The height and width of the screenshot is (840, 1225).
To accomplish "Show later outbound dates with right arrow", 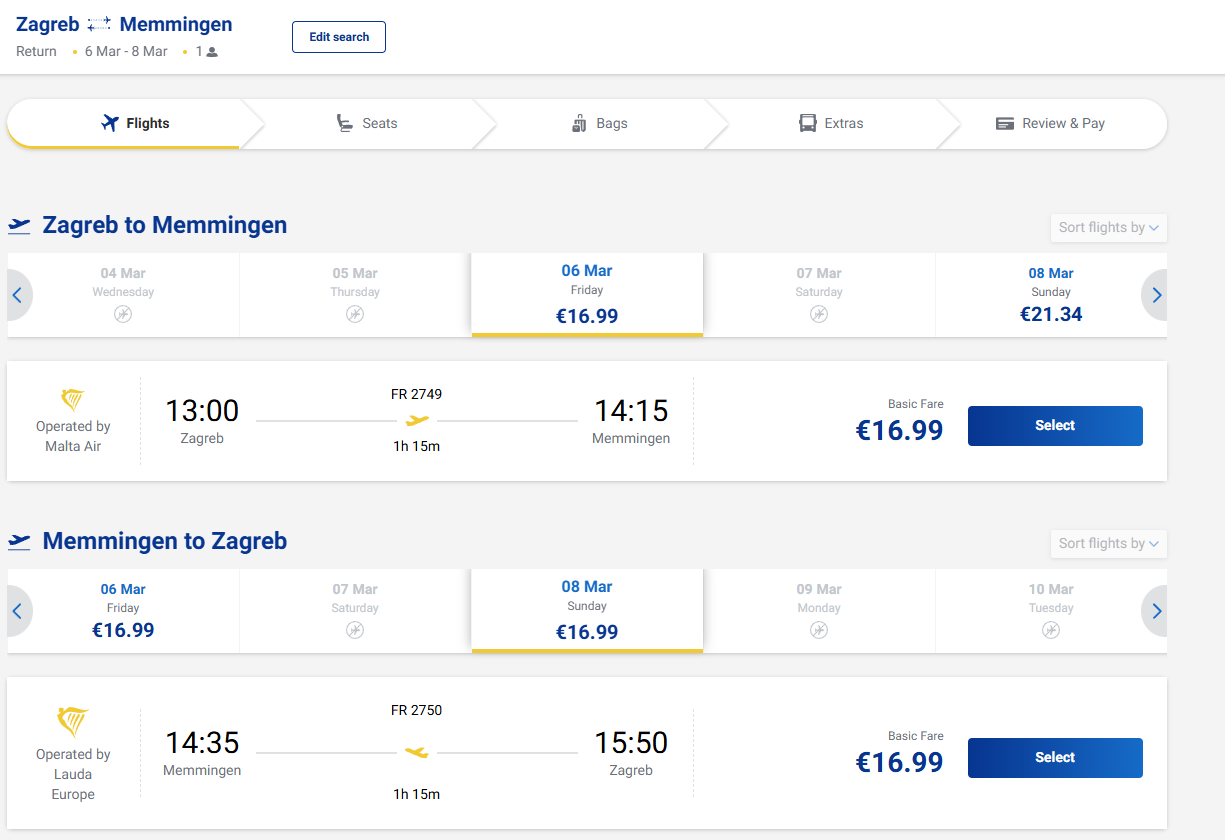I will coord(1156,295).
